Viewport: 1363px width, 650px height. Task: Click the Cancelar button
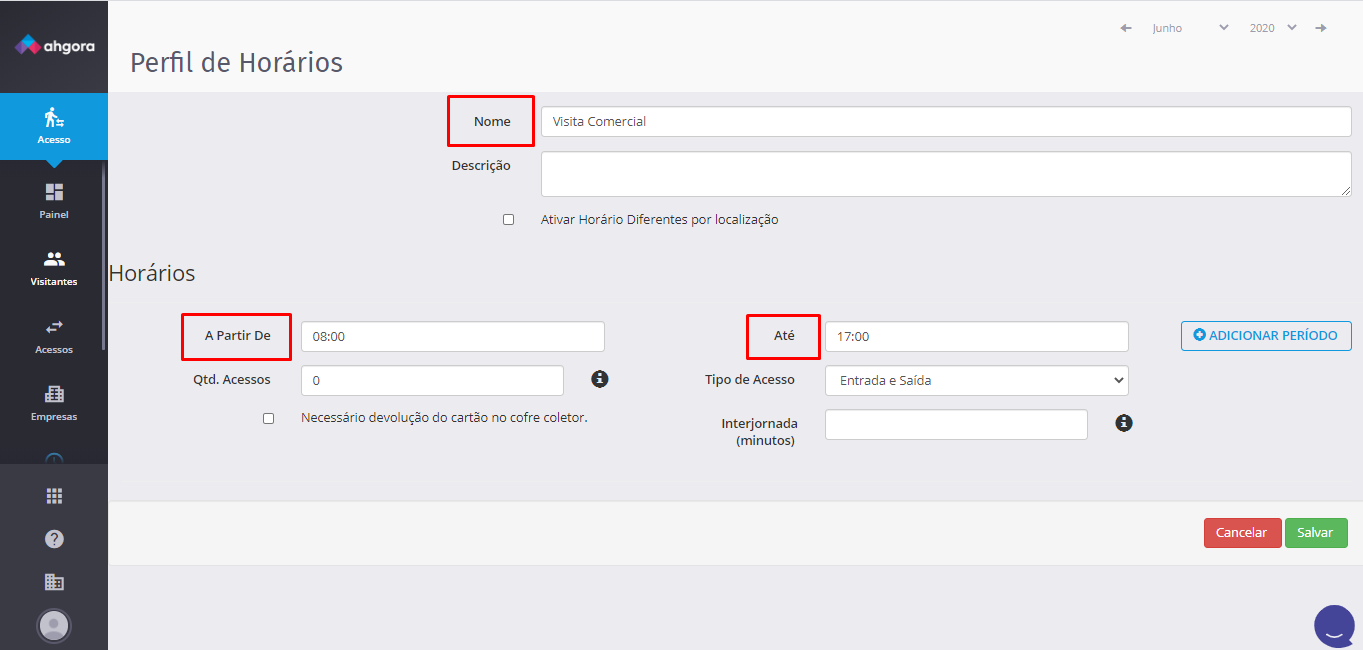(x=1242, y=532)
